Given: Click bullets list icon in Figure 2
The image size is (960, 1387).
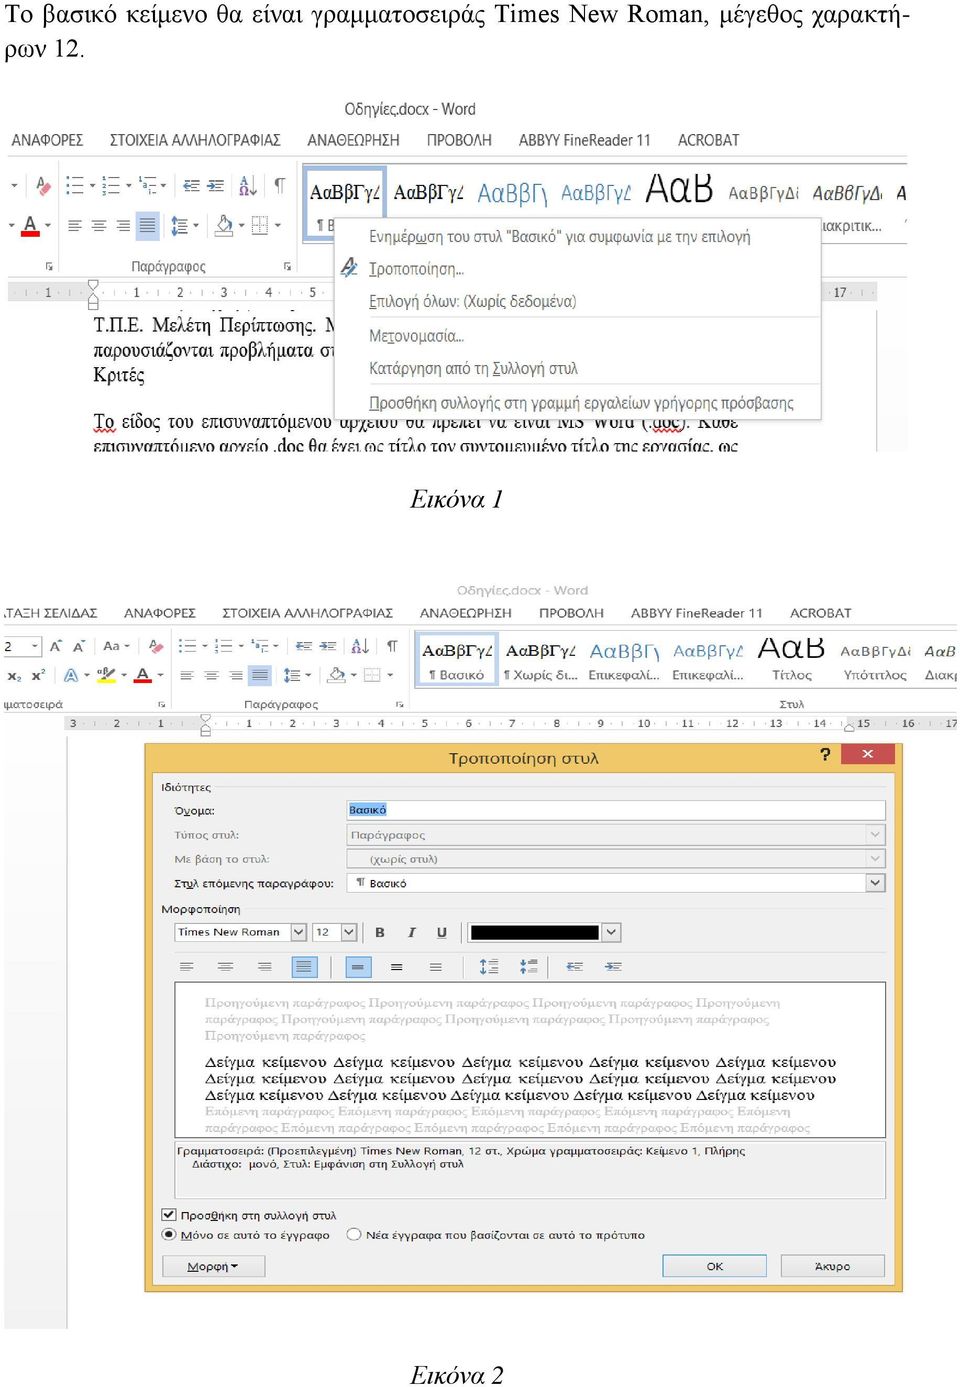Looking at the screenshot, I should click(186, 646).
